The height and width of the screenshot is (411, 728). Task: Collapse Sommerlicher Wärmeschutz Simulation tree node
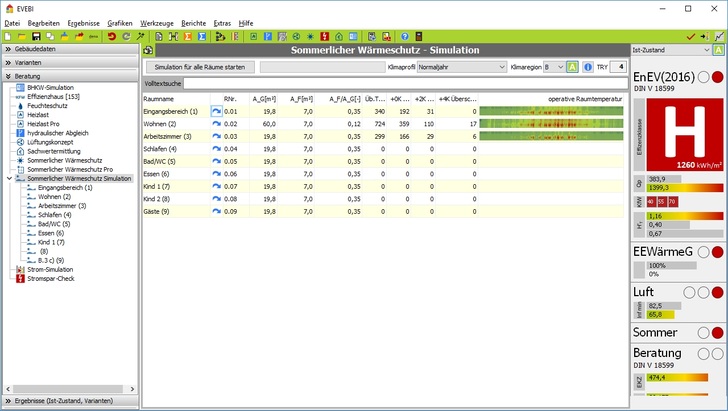[9, 179]
